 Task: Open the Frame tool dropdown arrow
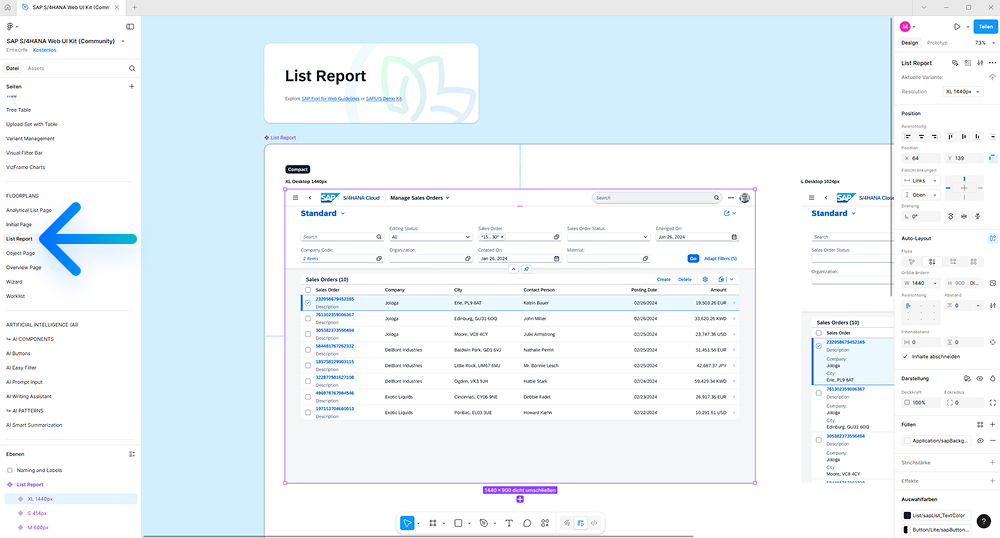click(x=443, y=523)
